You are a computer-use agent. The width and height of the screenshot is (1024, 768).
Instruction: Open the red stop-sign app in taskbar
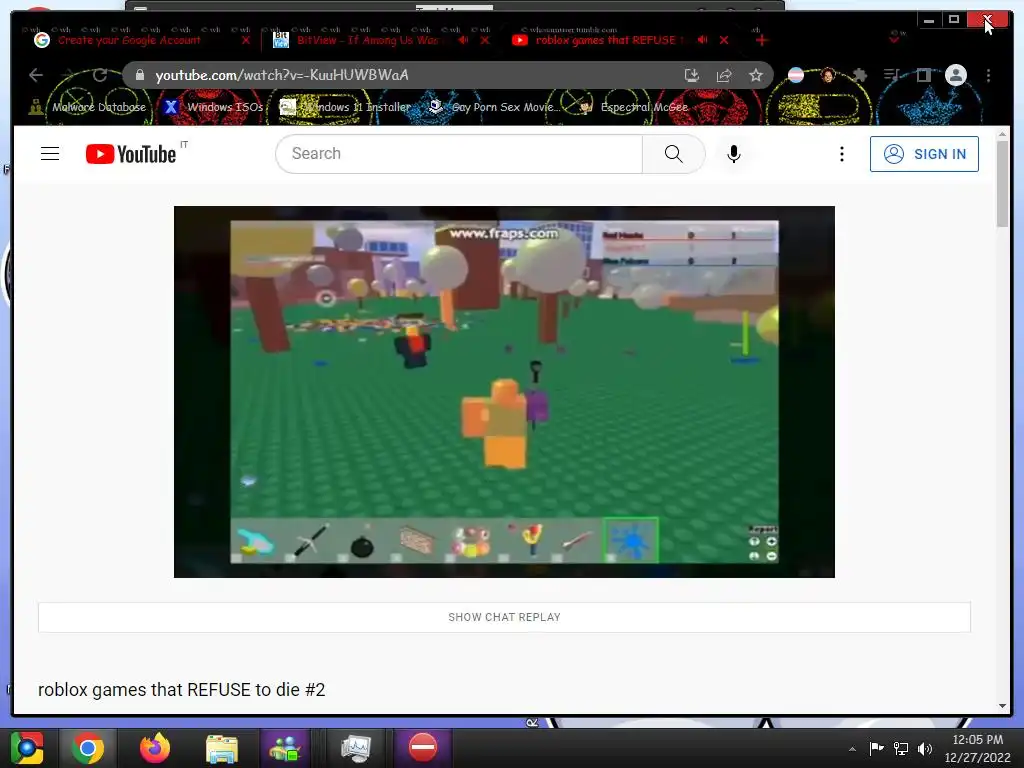point(423,748)
